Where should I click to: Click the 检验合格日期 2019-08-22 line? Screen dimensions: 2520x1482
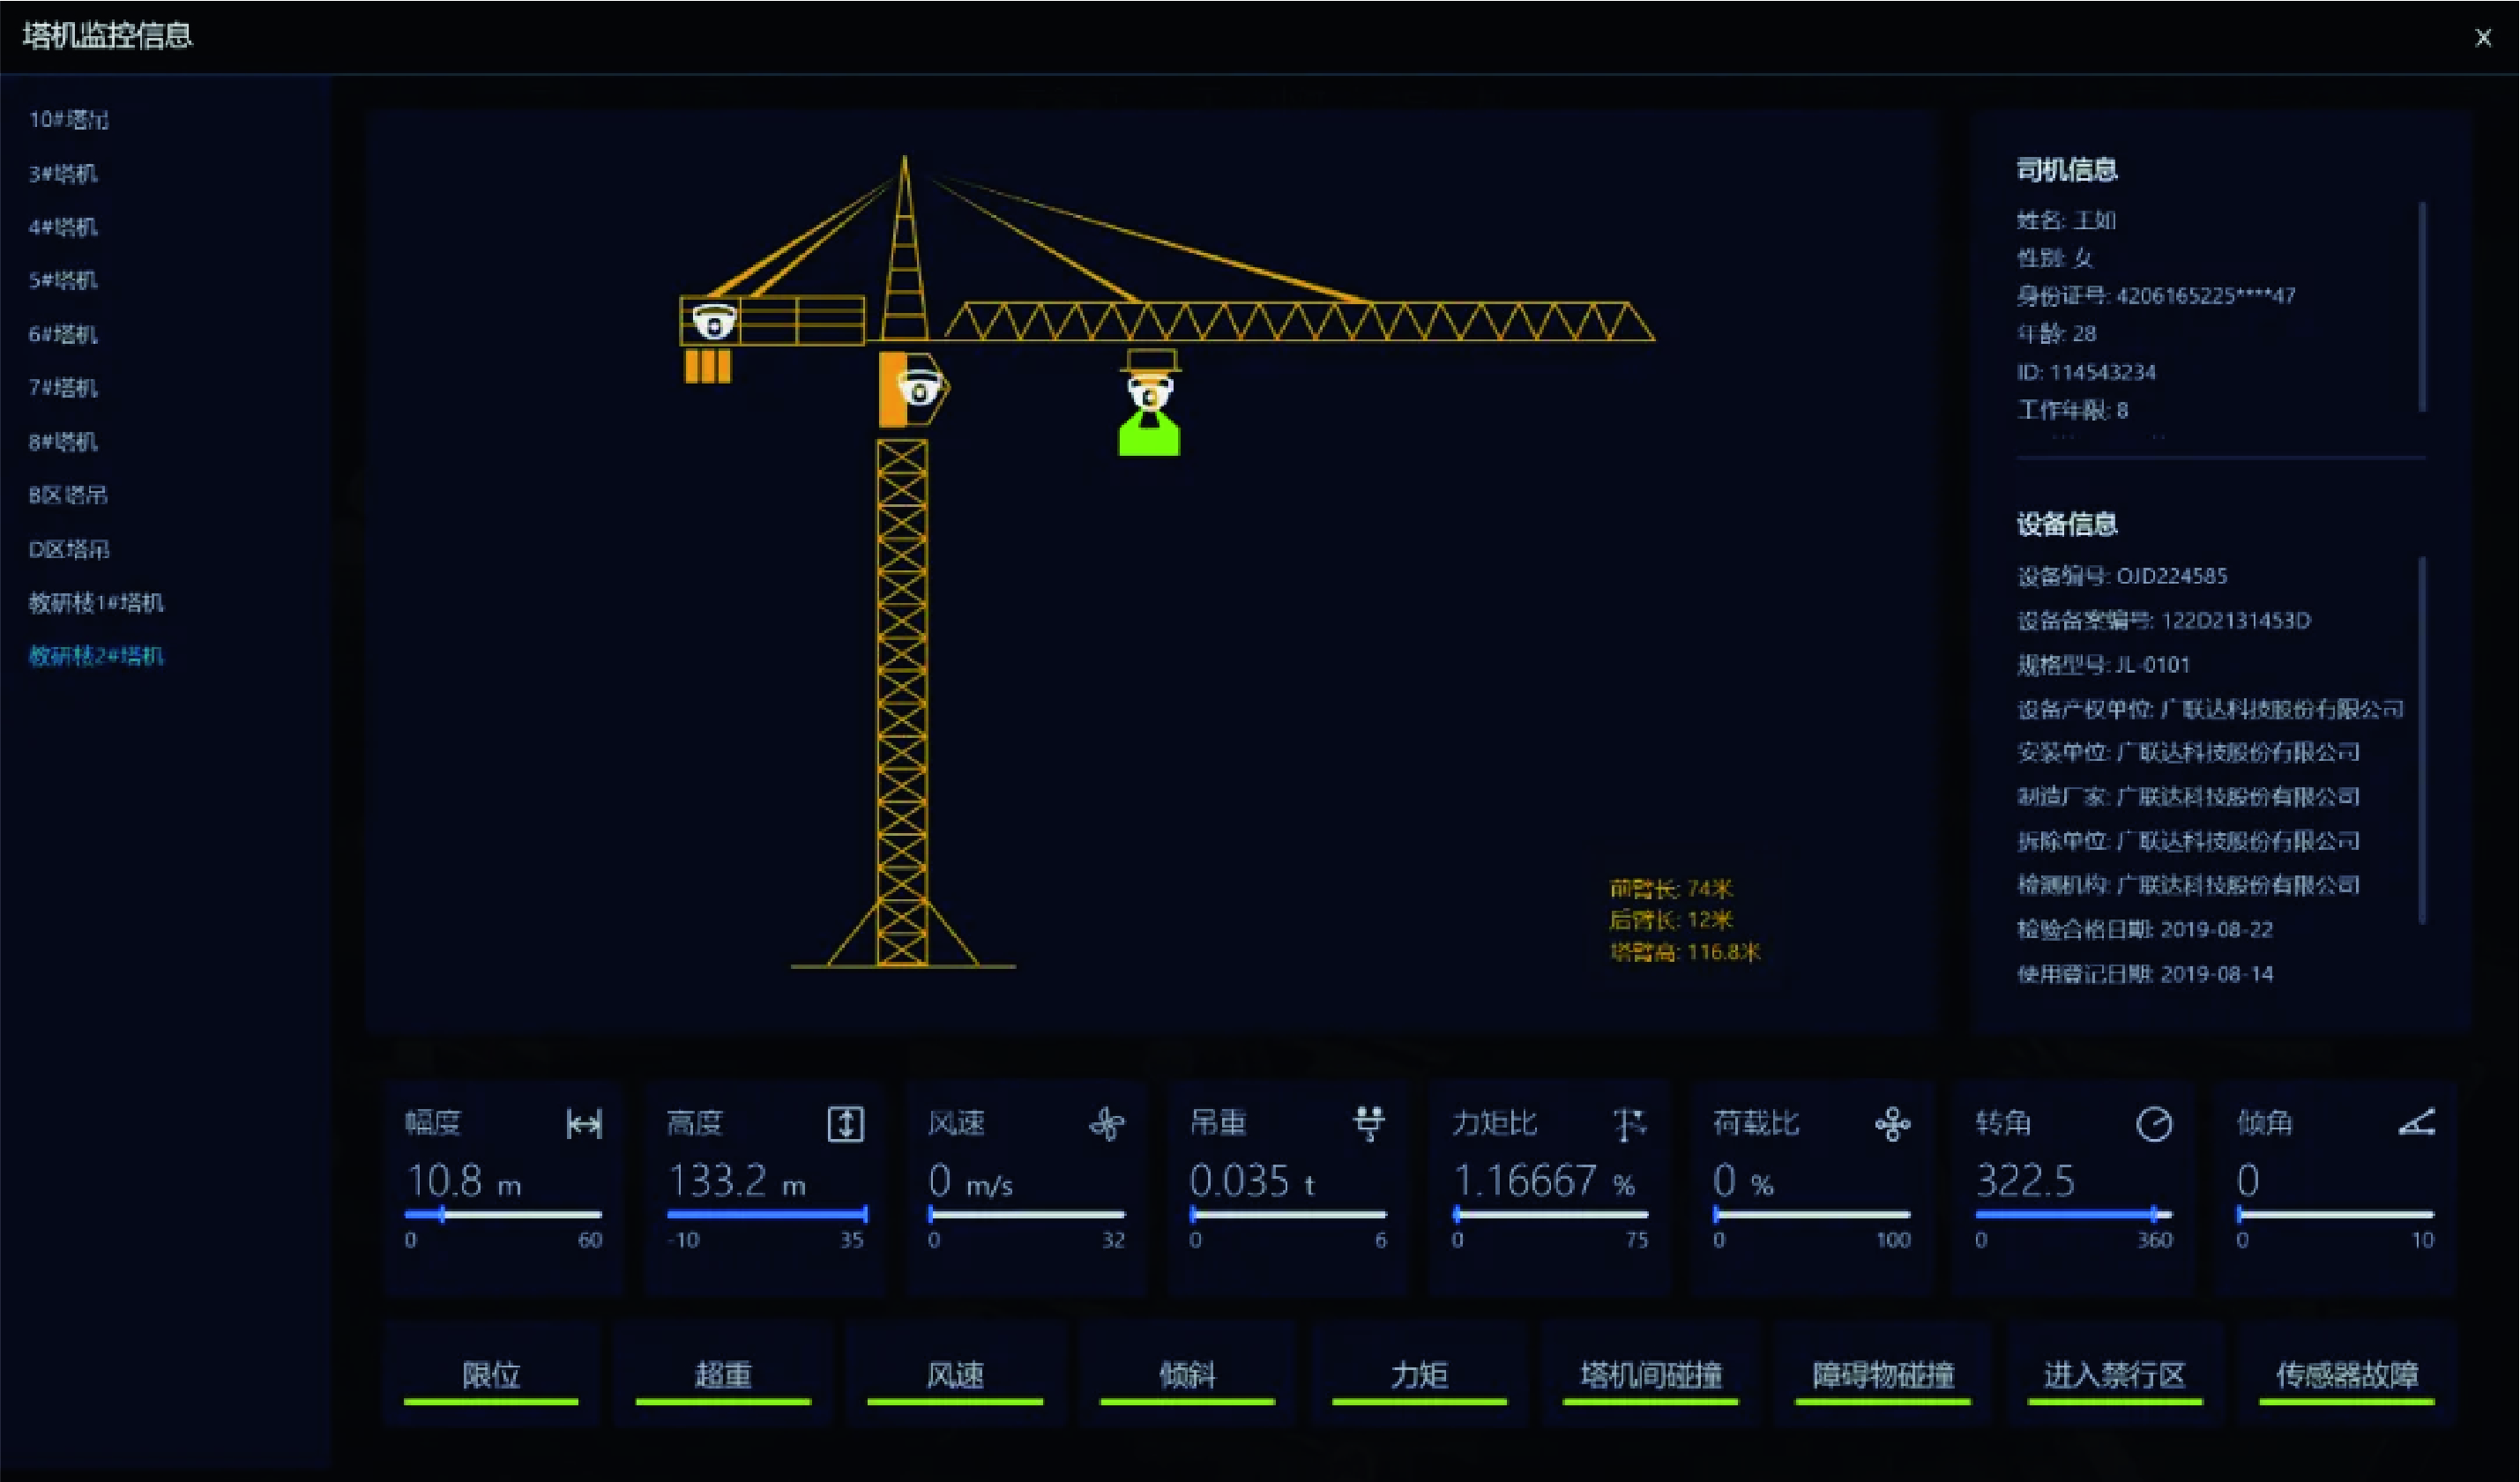pos(2145,930)
